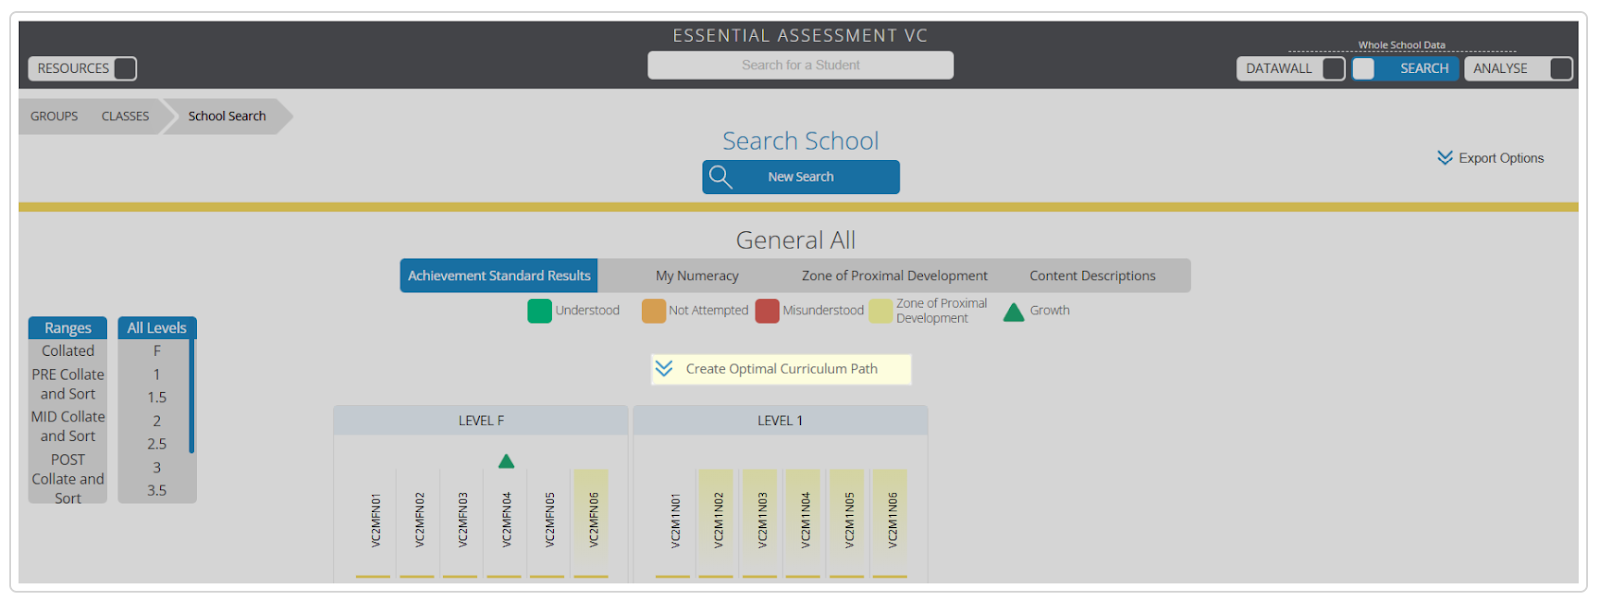The height and width of the screenshot is (601, 1600).
Task: Select the Ranges header
Action: coord(68,328)
